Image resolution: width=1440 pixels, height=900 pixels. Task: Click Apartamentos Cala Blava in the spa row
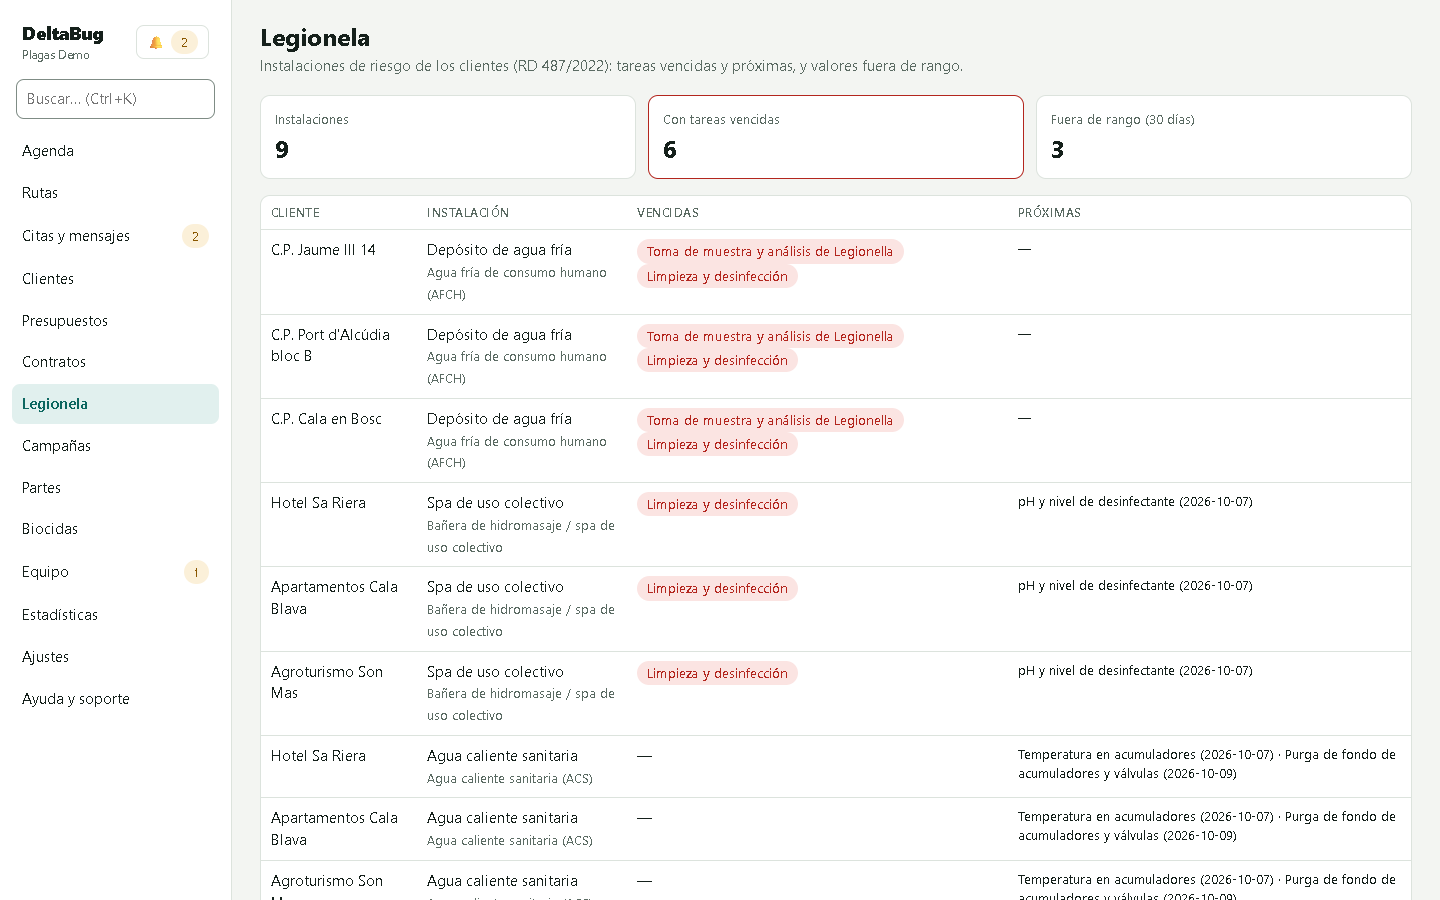click(334, 598)
